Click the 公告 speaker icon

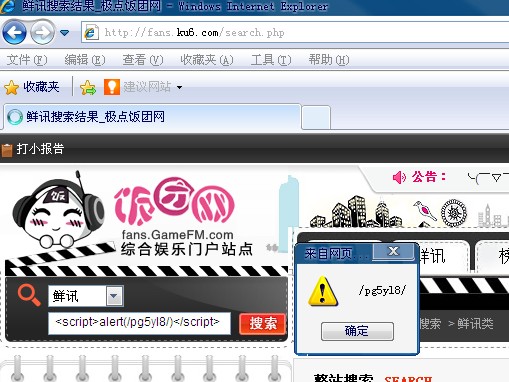[399, 177]
